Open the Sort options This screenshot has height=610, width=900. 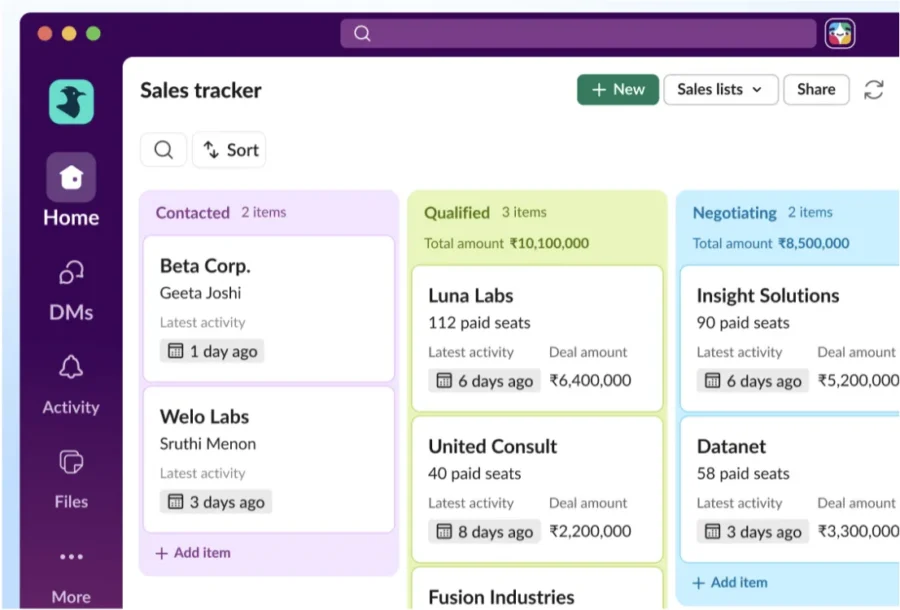(x=229, y=150)
